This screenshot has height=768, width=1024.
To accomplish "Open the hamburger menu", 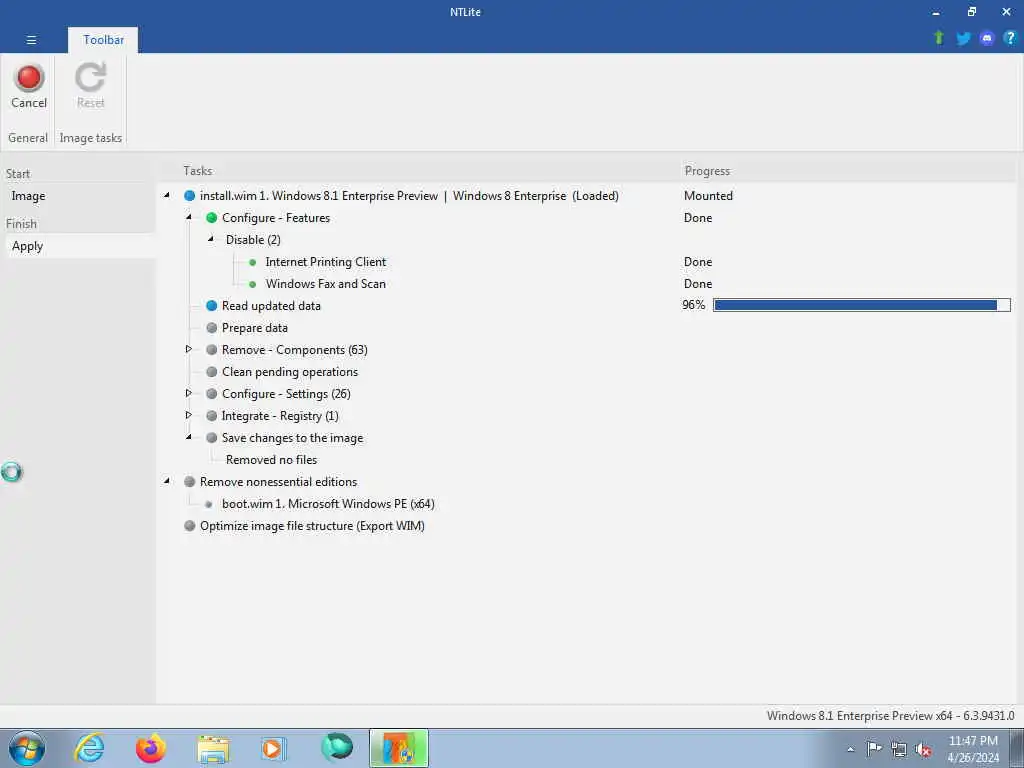I will coord(31,40).
